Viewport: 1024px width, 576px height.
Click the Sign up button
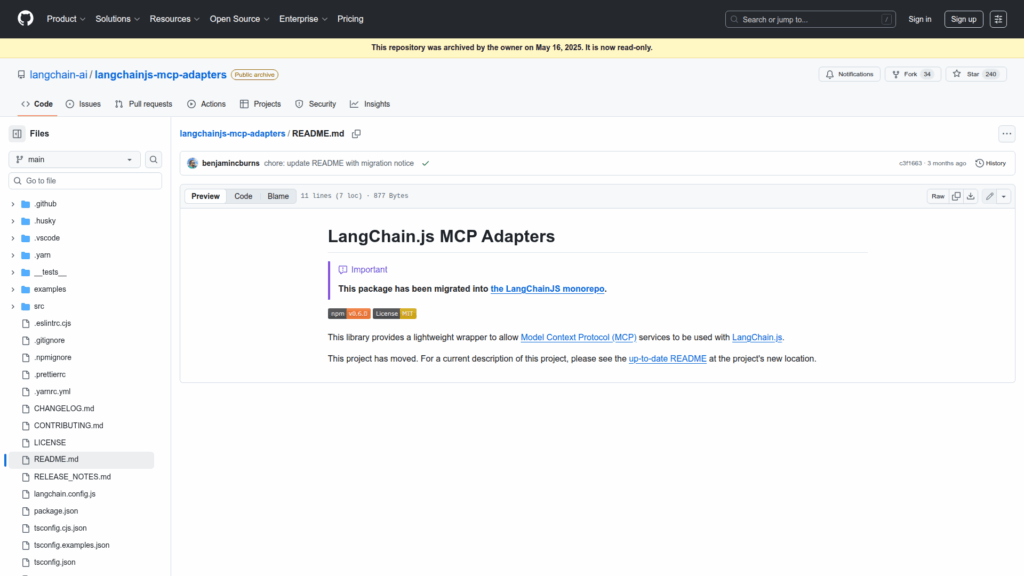[x=963, y=19]
